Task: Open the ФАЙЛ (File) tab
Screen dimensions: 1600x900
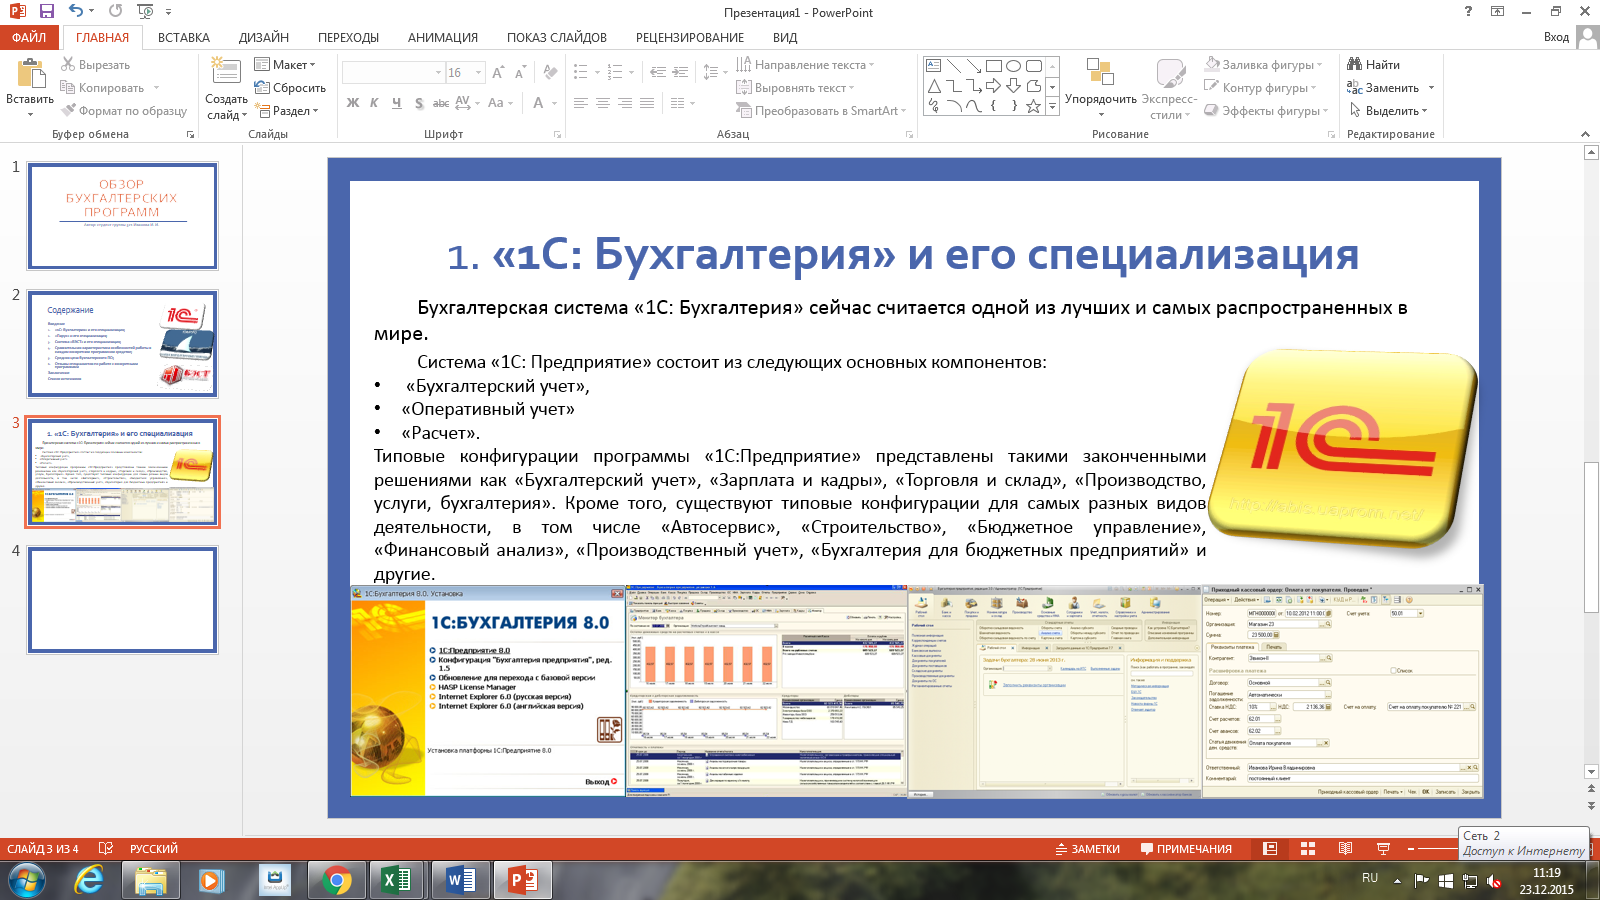Action: pyautogui.click(x=30, y=37)
